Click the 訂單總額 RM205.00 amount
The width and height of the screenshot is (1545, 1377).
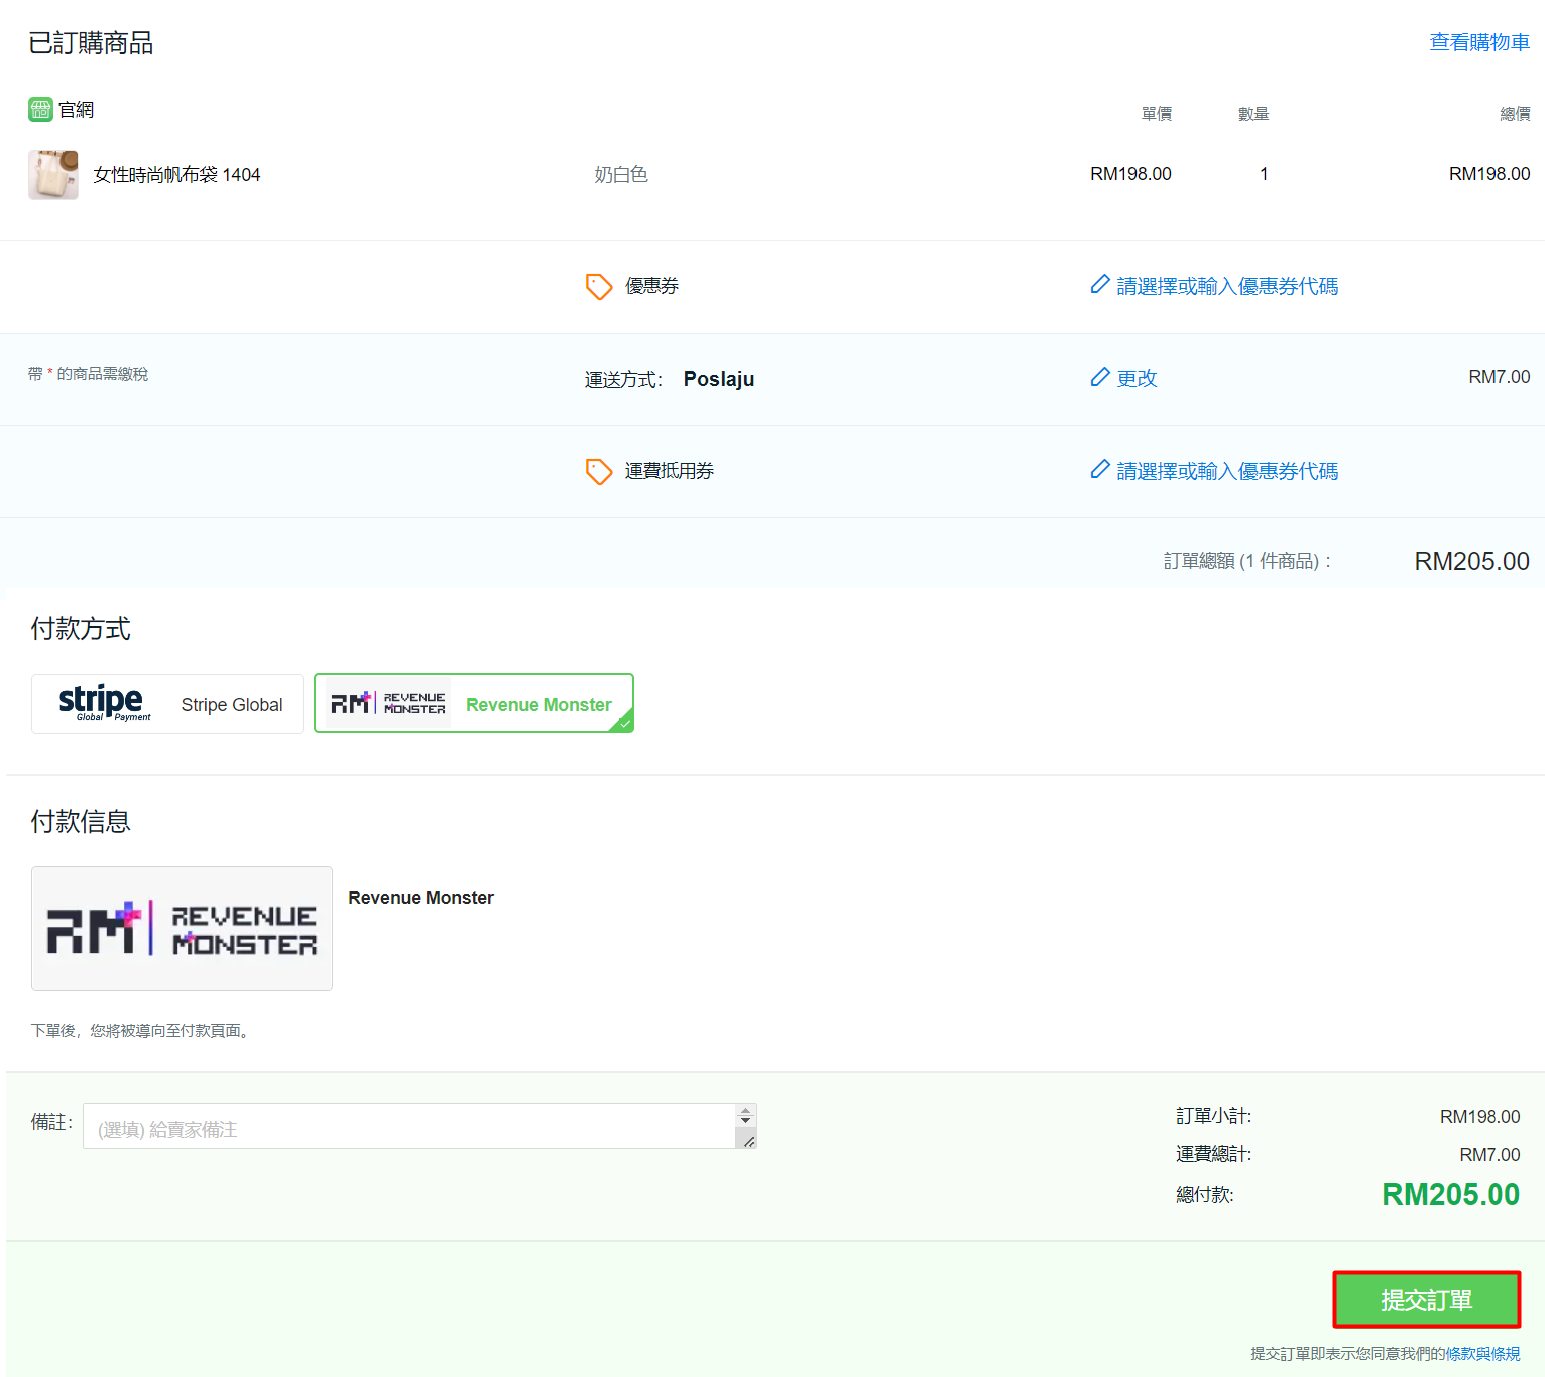(x=1472, y=561)
